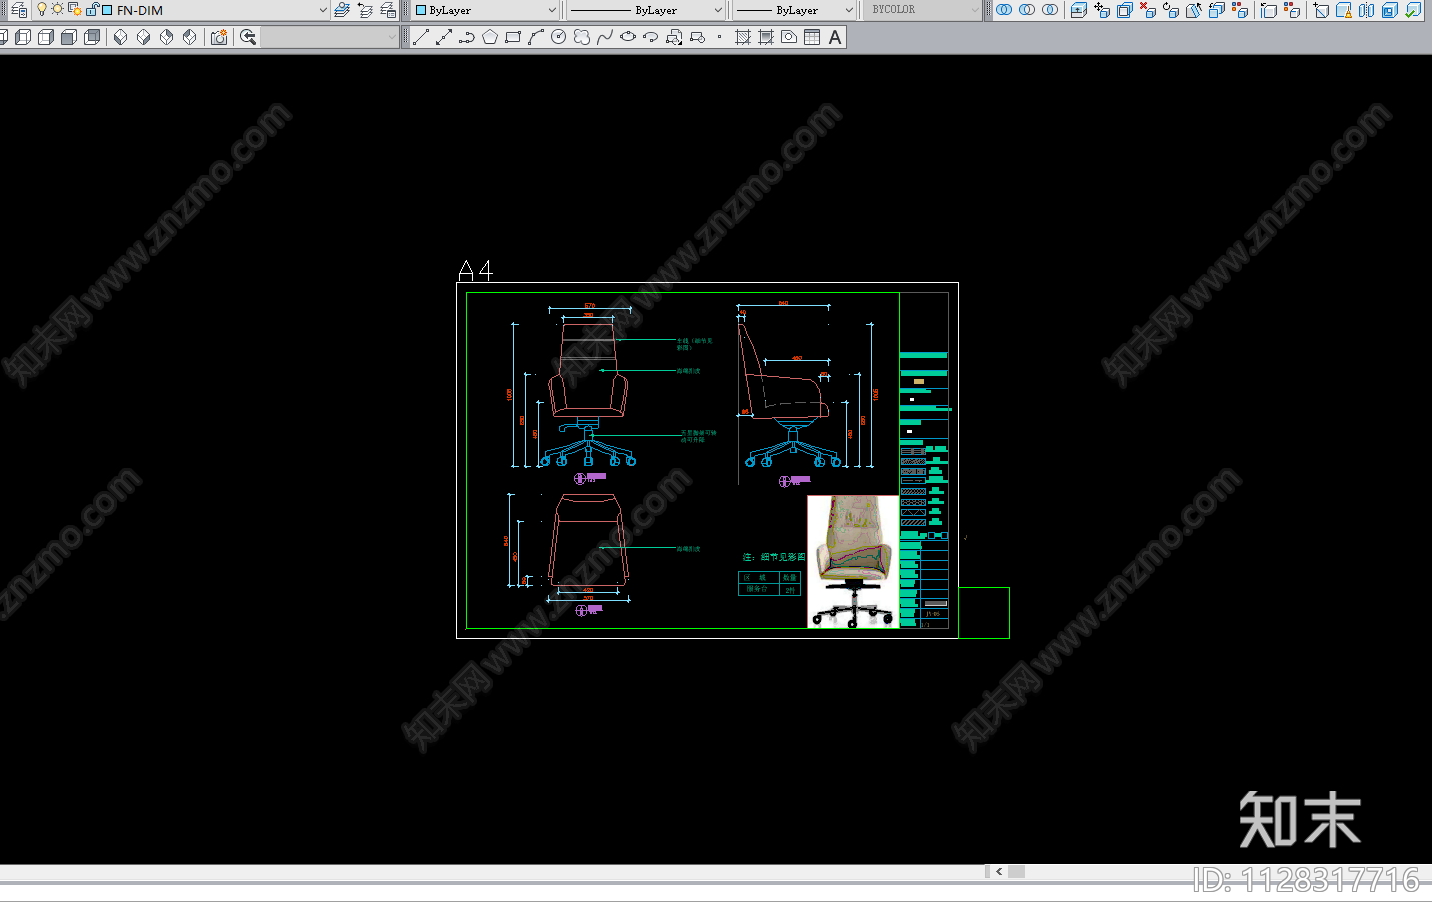Switch to Realistic visual style
Viewport: 1432px width, 919px height.
69,37
